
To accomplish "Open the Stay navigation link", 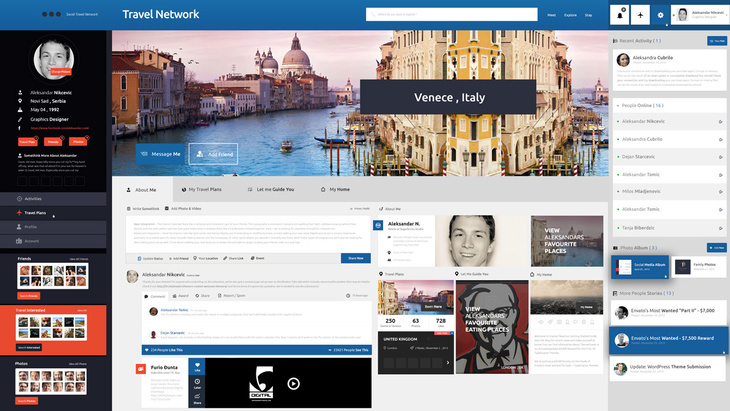I will point(588,15).
